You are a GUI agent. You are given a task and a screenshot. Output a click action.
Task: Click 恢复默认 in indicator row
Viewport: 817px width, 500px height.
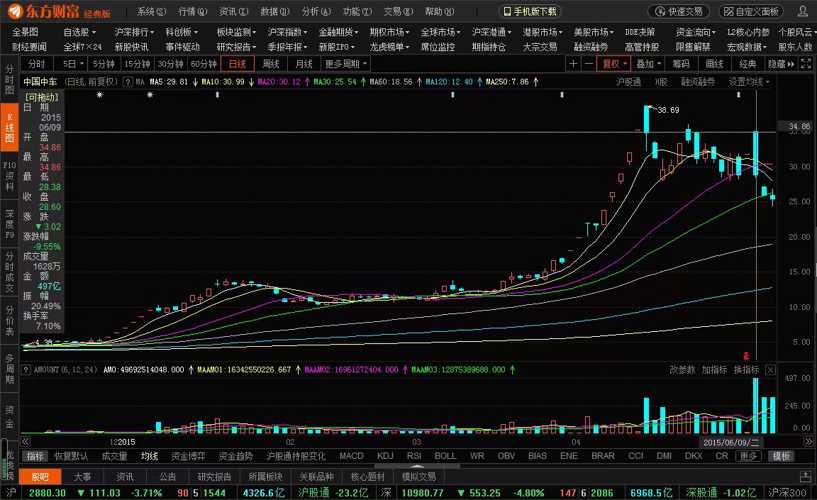[71, 456]
